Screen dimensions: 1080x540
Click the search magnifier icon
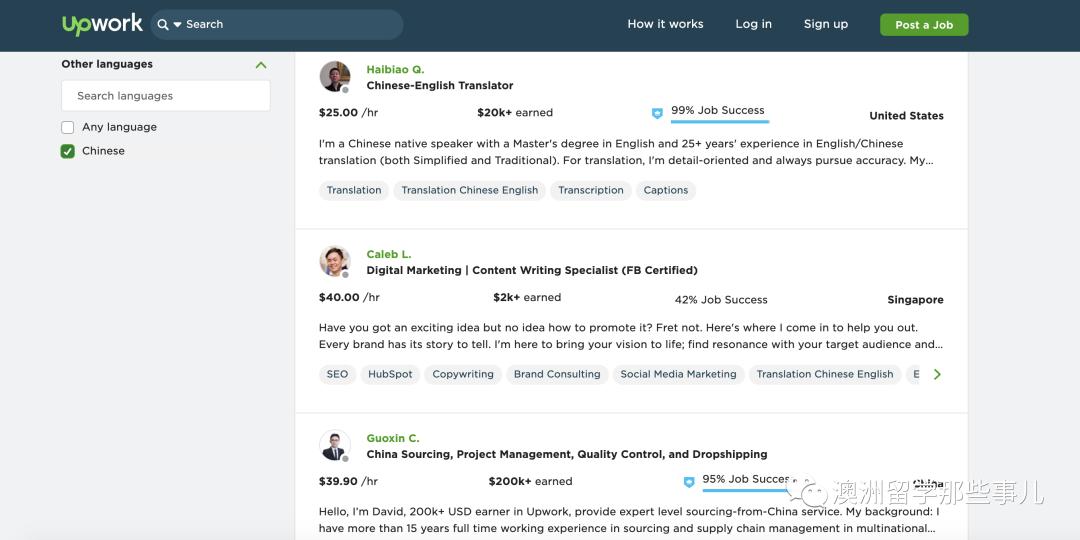point(163,24)
